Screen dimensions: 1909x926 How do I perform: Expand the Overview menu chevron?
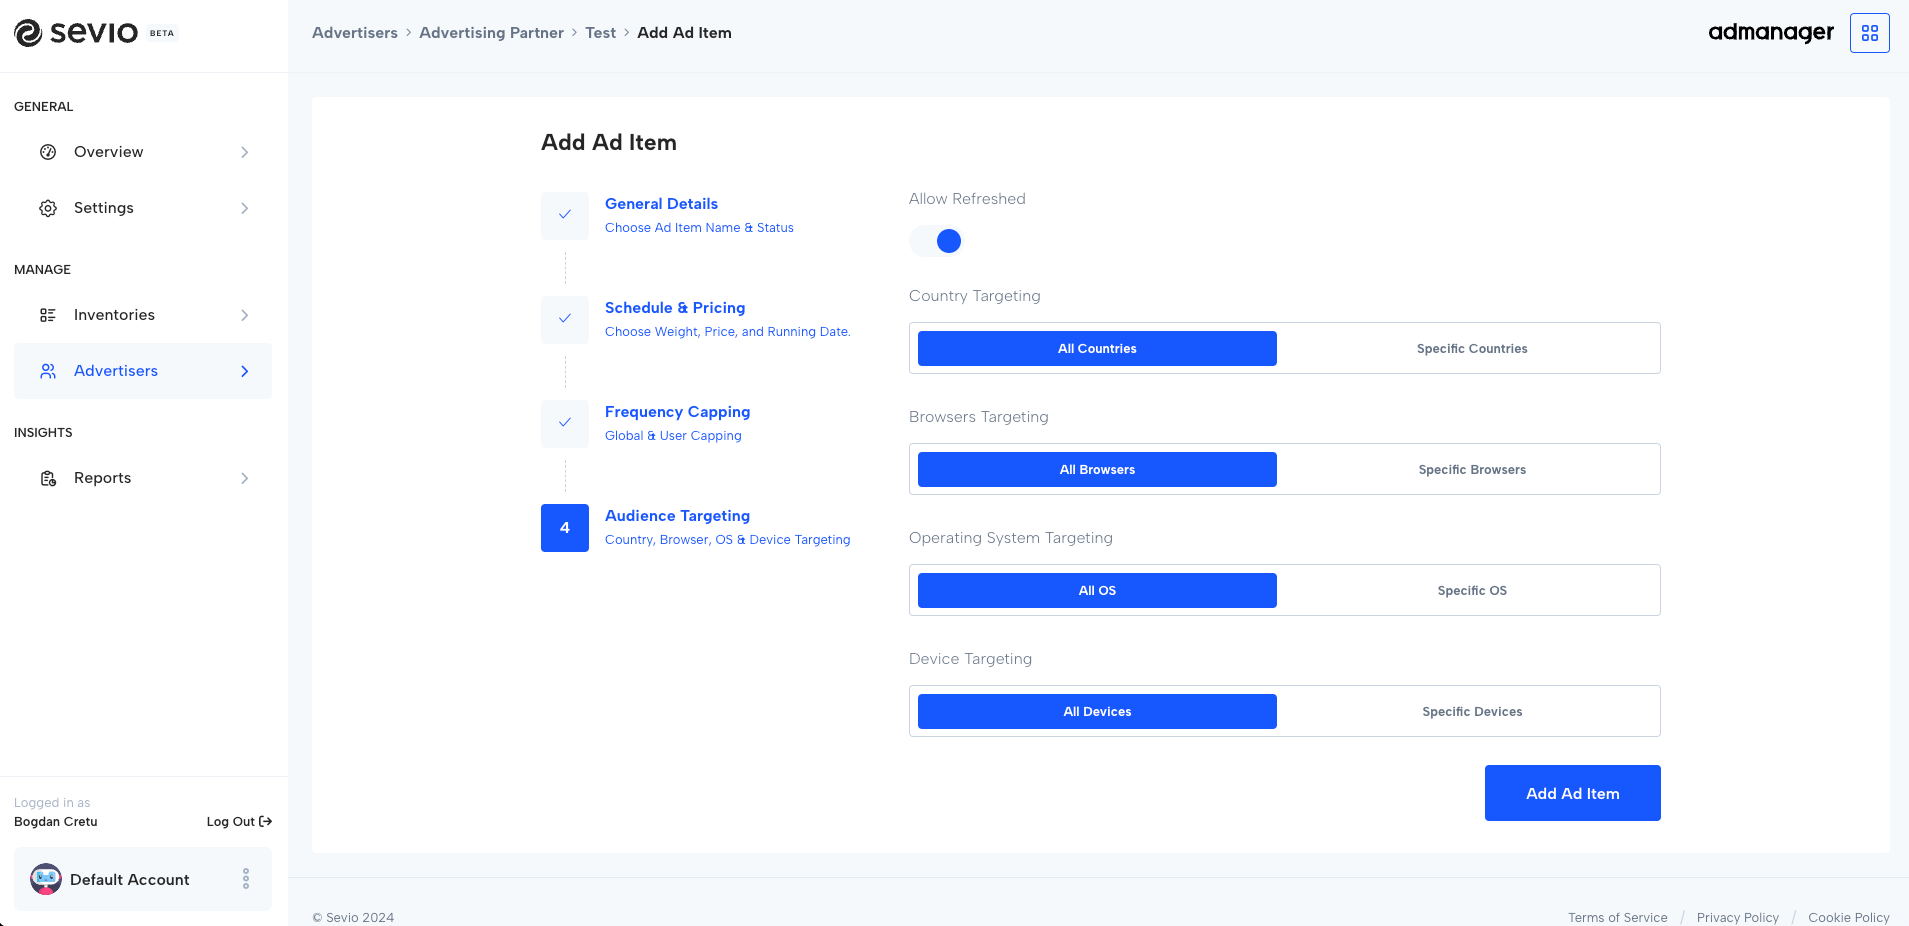pyautogui.click(x=245, y=152)
